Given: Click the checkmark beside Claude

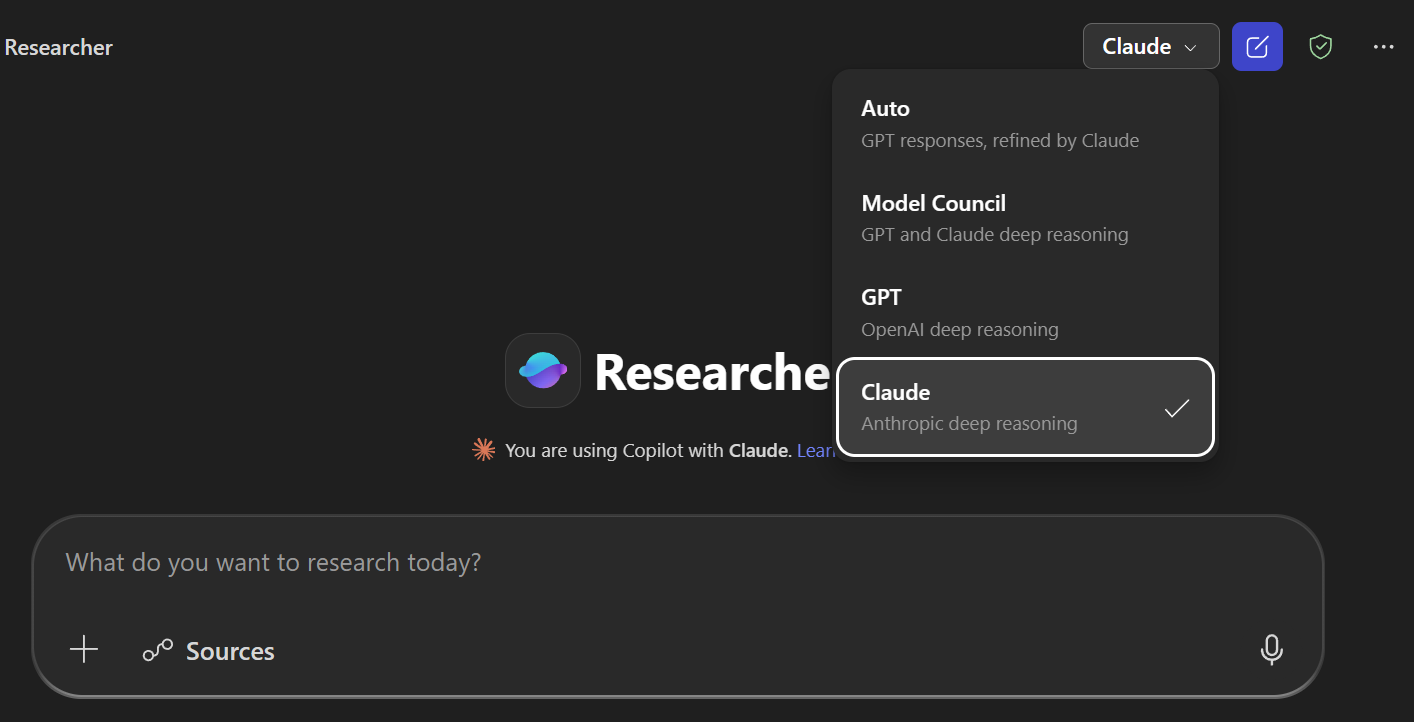Looking at the screenshot, I should (x=1178, y=407).
